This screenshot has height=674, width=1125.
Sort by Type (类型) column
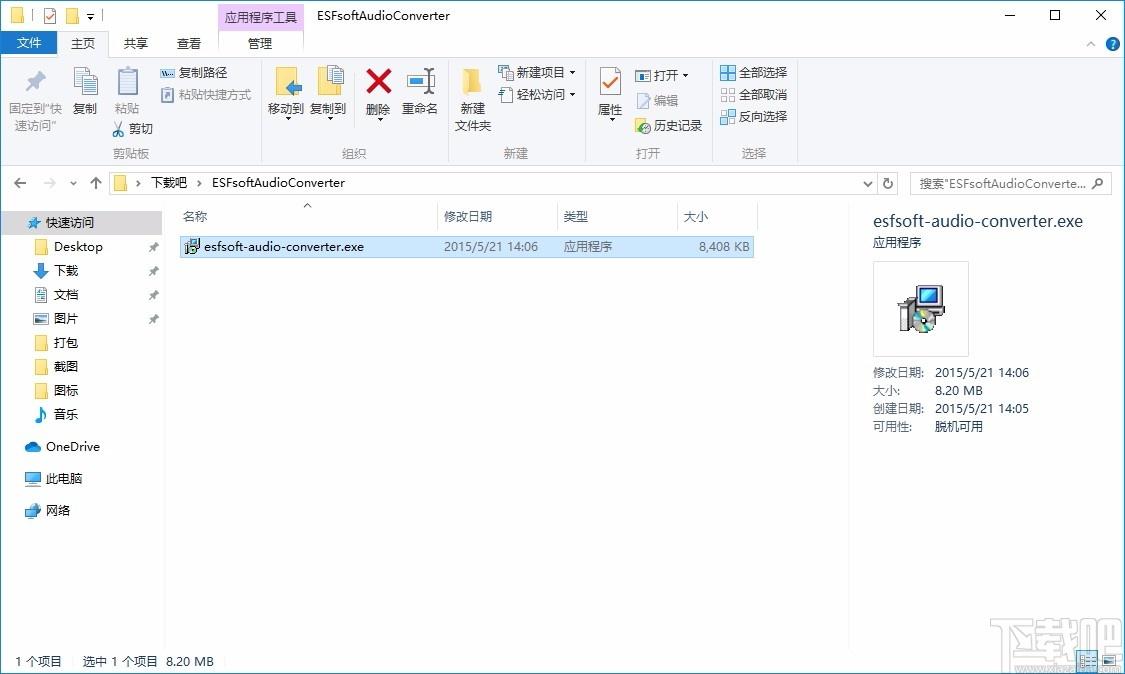[x=575, y=216]
